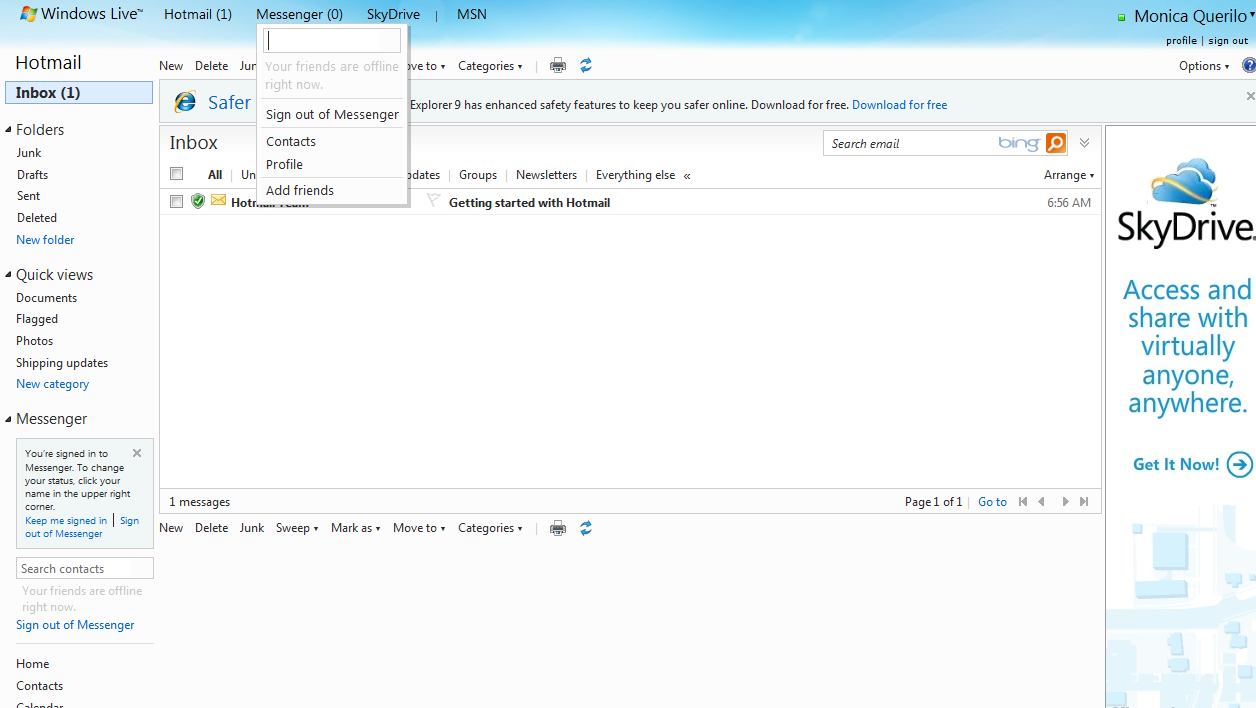The height and width of the screenshot is (708, 1256).
Task: Expand advanced search with the double chevron
Action: (1083, 143)
